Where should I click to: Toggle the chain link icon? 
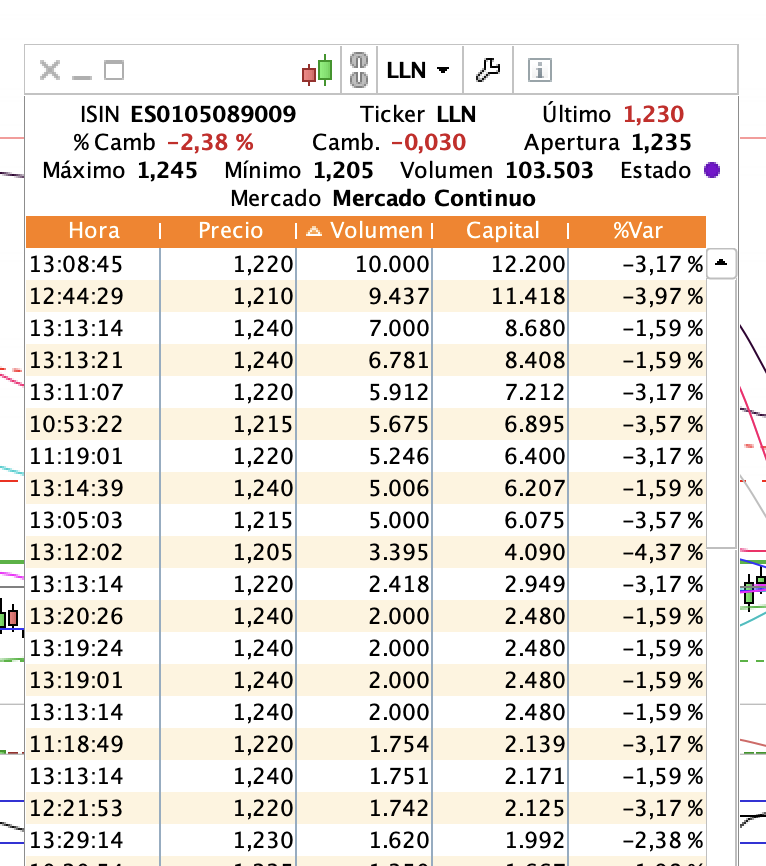coord(359,70)
